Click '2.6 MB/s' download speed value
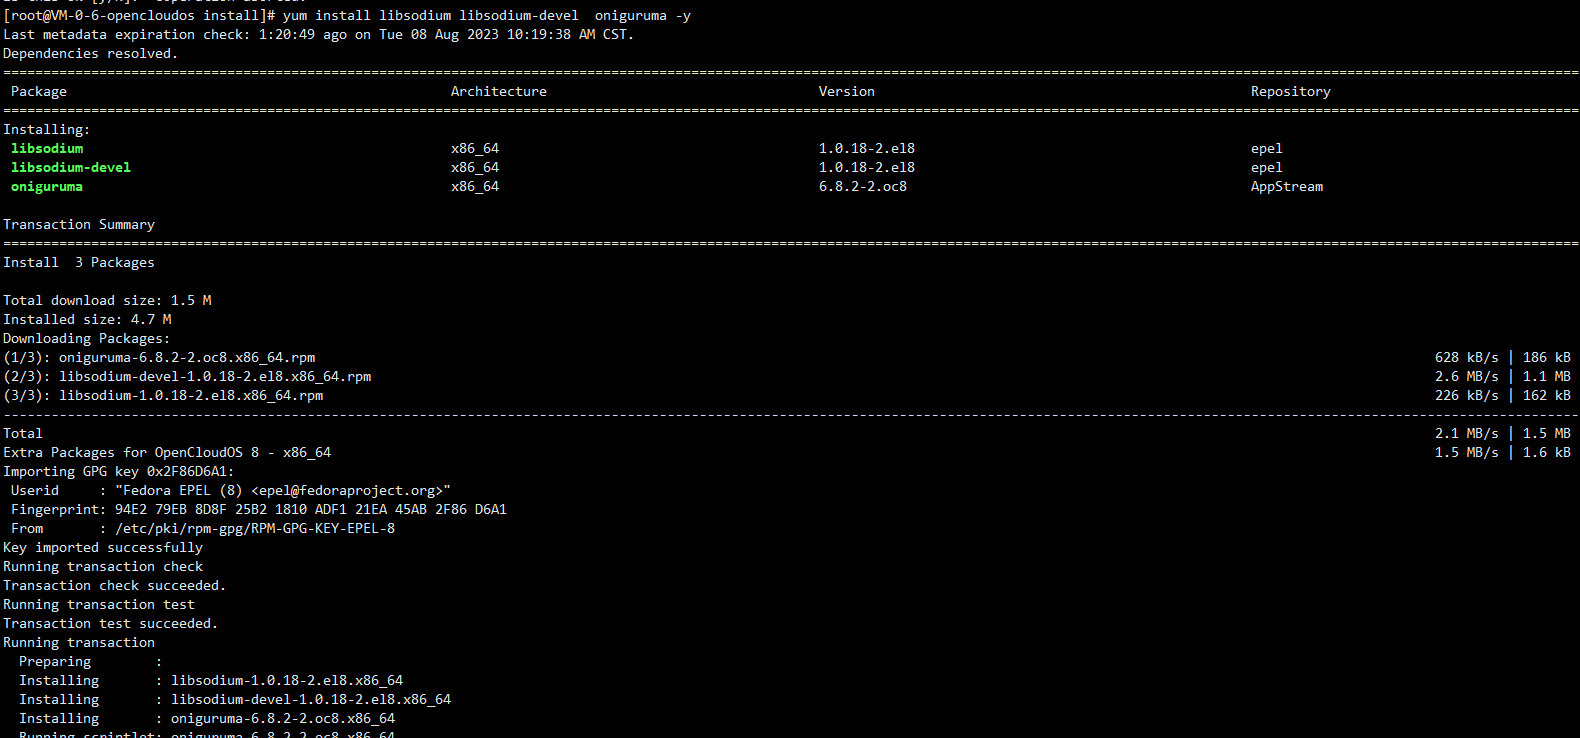1580x738 pixels. [x=1467, y=377]
